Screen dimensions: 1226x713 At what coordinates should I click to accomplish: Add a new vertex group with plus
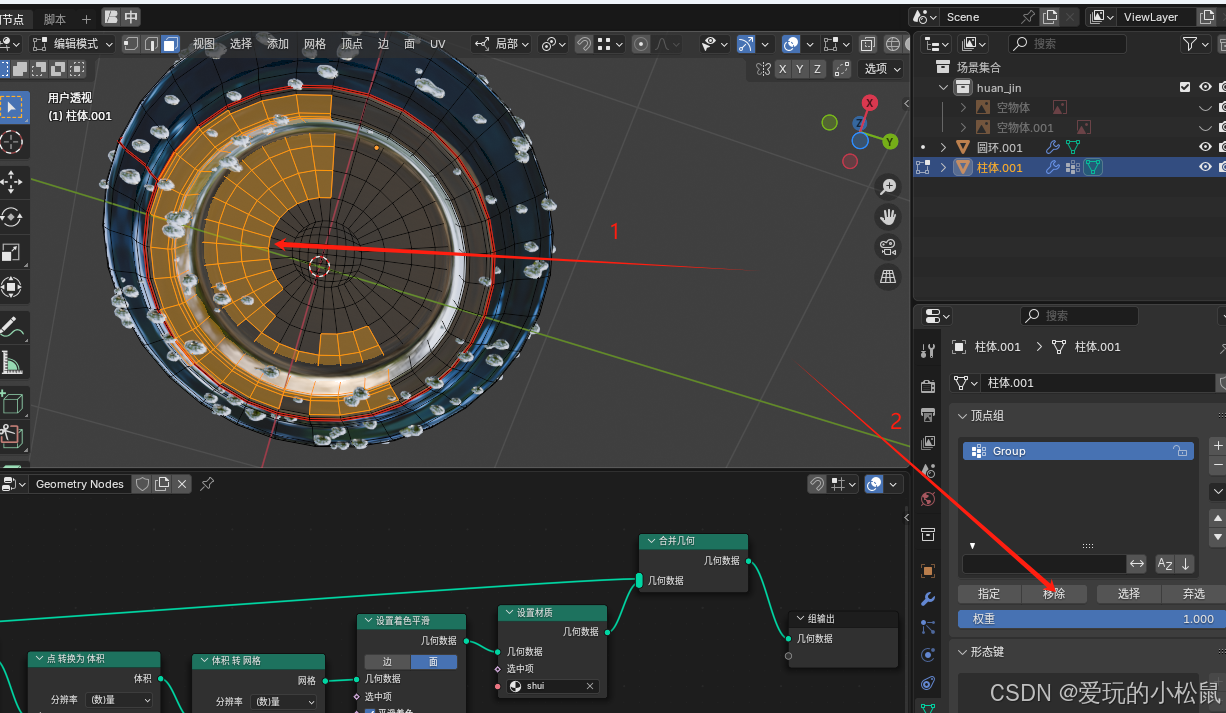pyautogui.click(x=1217, y=446)
